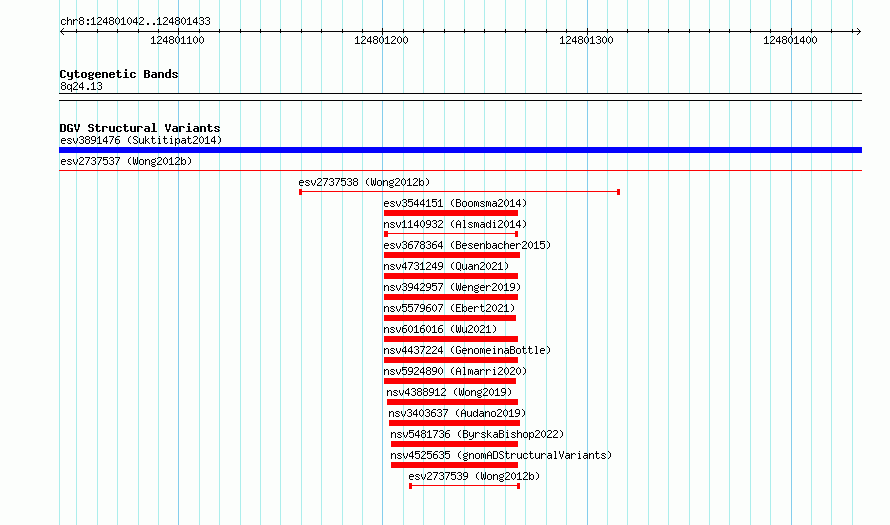Screen dimensions: 890x525
Task: Click red bar under nsv4437224
Action: pyautogui.click(x=451, y=360)
